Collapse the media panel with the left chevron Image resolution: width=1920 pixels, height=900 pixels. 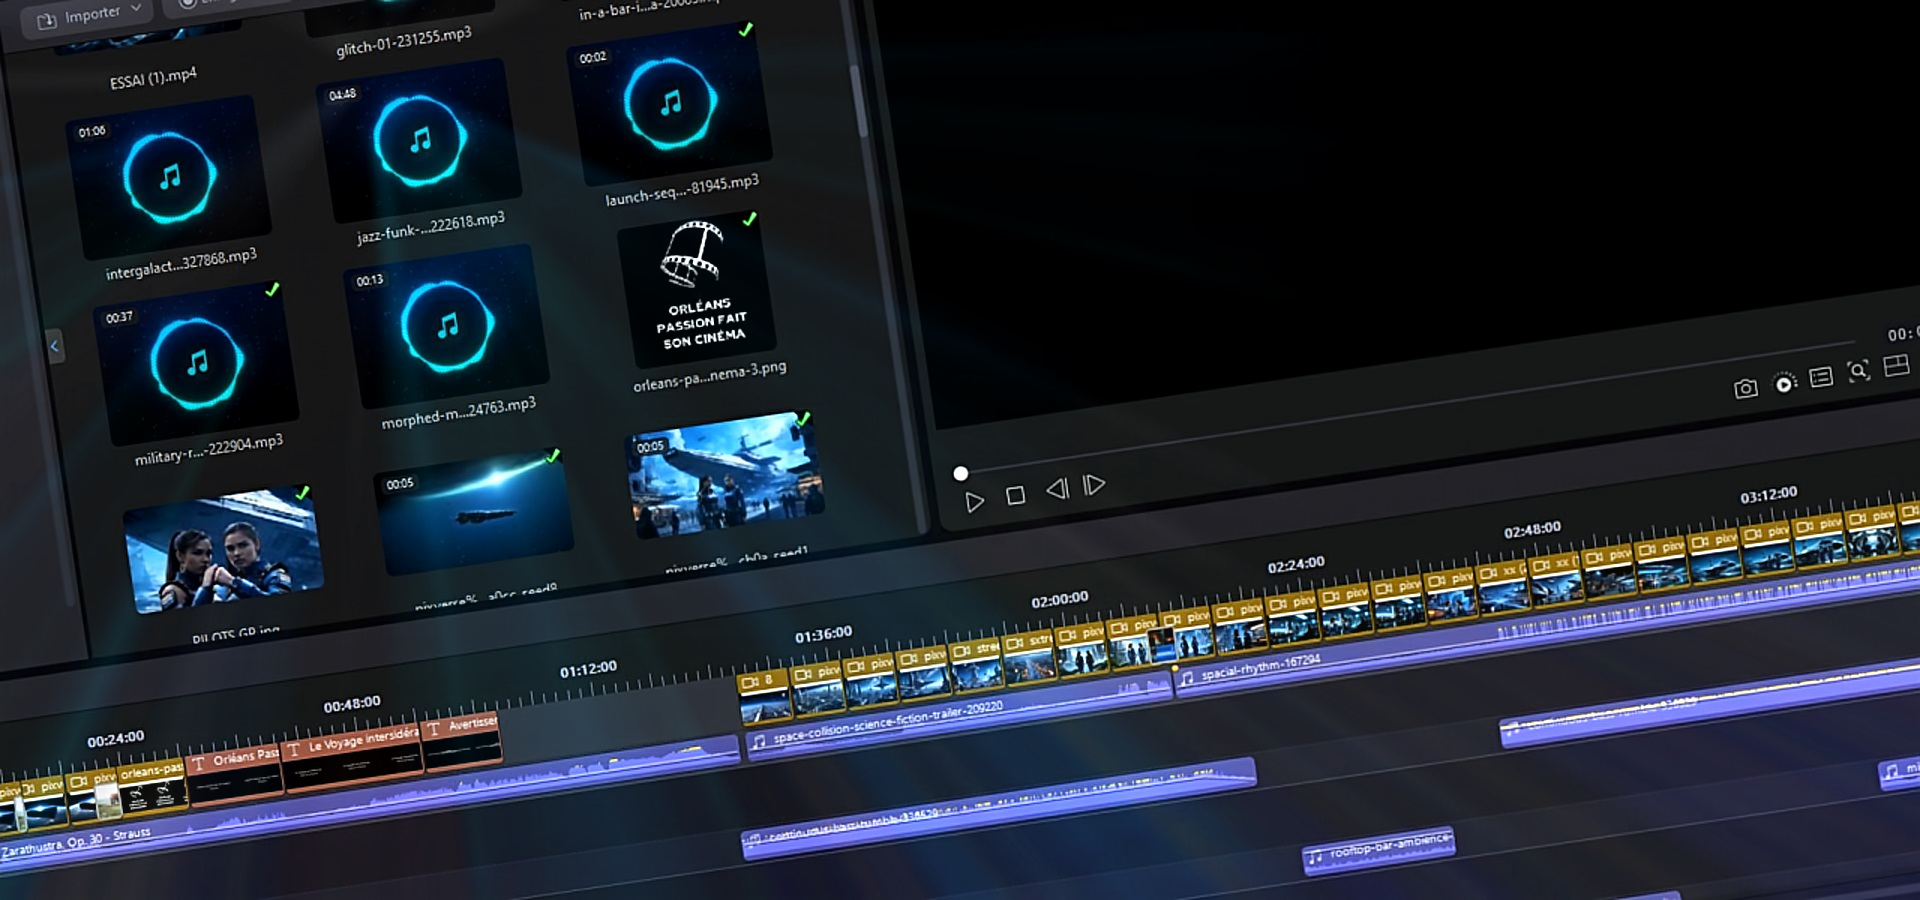click(55, 347)
